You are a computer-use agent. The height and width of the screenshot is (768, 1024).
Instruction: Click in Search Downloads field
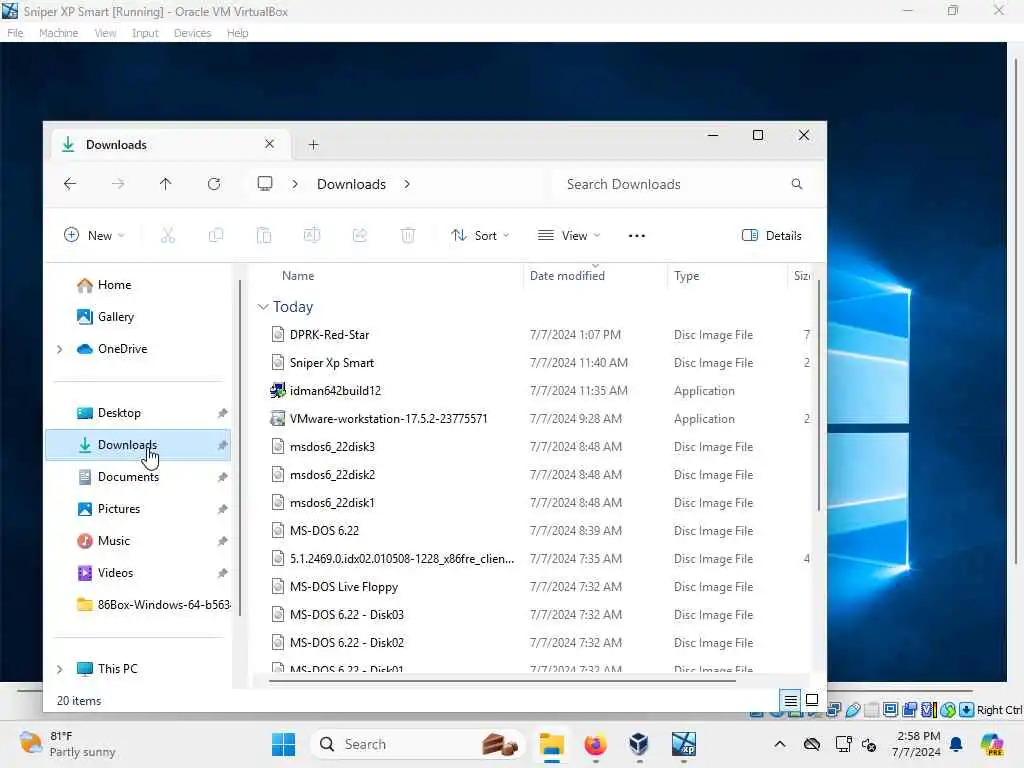tap(682, 184)
